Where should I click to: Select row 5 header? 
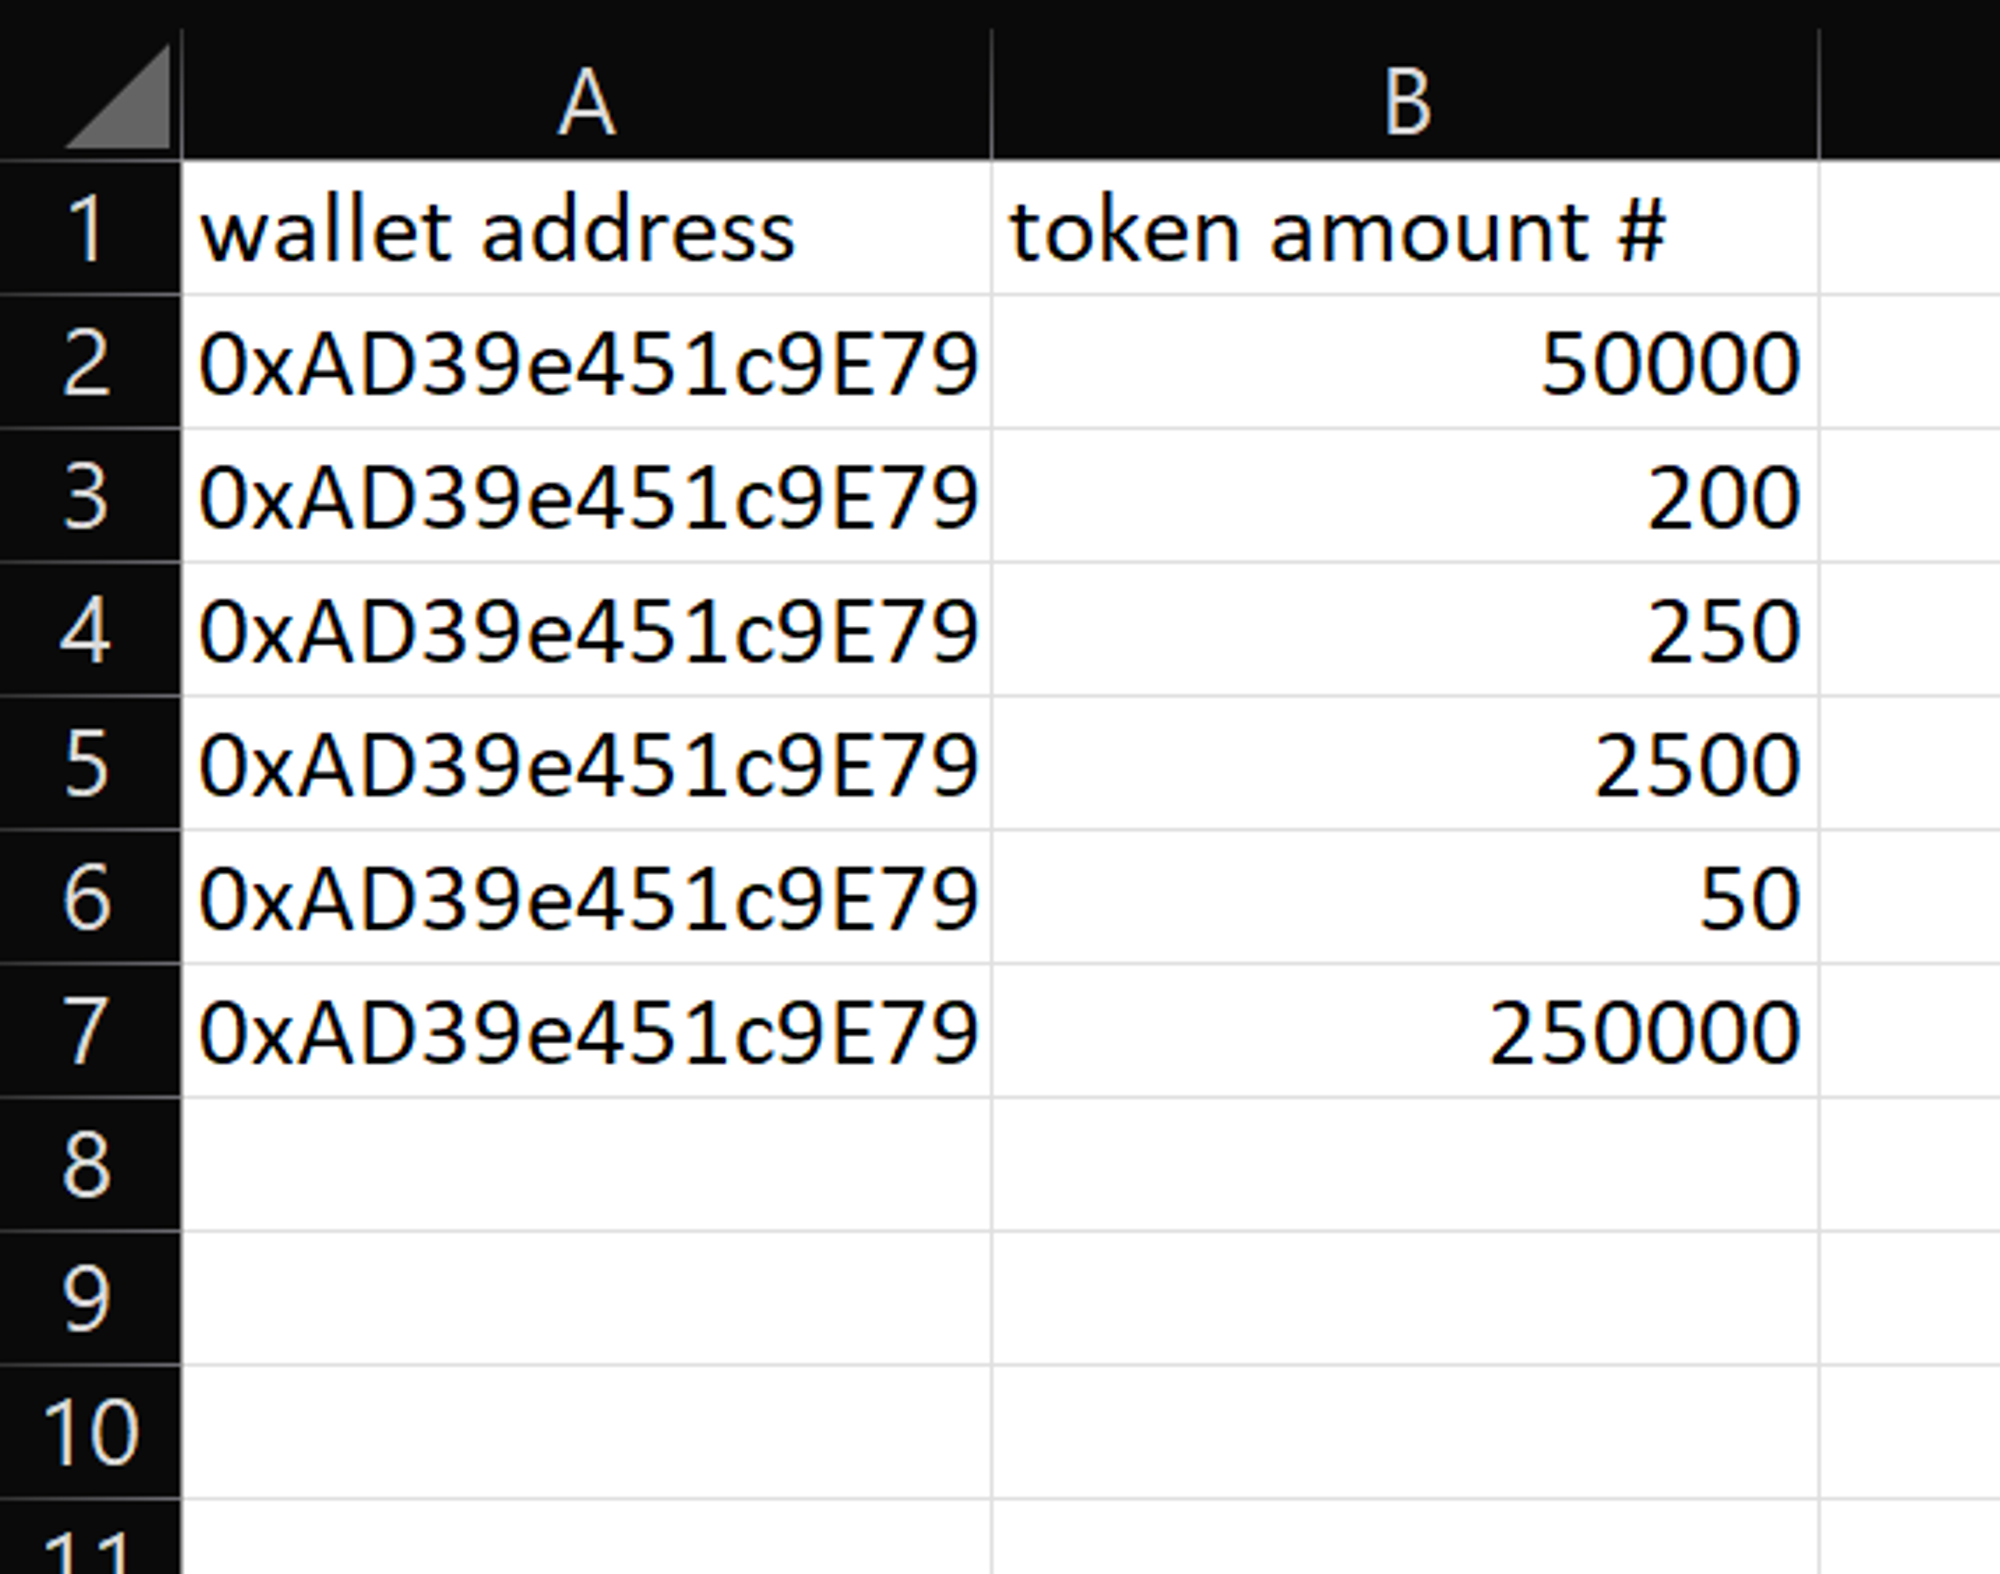88,764
